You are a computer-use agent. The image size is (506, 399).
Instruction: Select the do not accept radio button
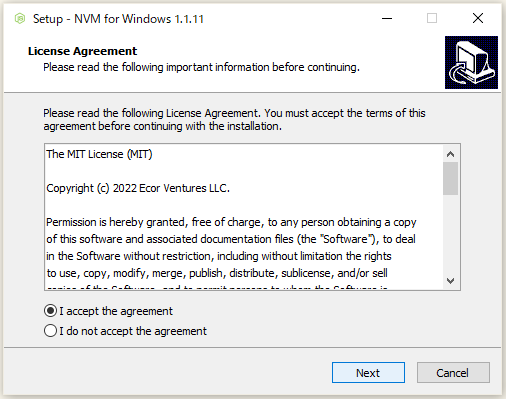coord(50,331)
